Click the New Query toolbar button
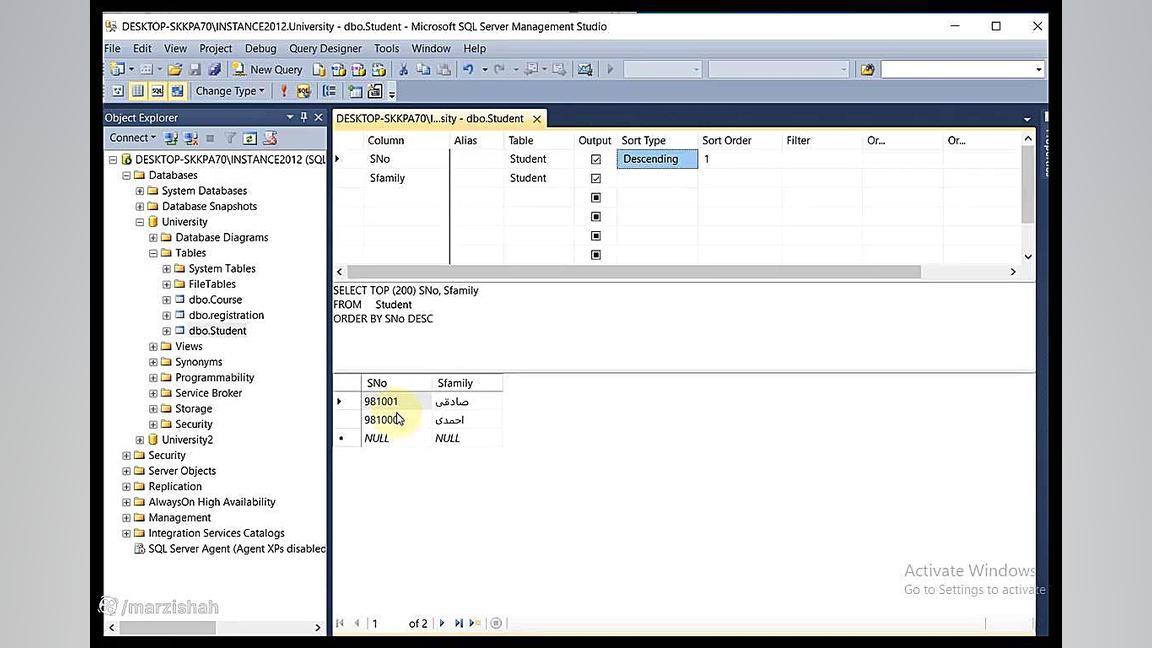This screenshot has width=1152, height=648. pyautogui.click(x=267, y=69)
